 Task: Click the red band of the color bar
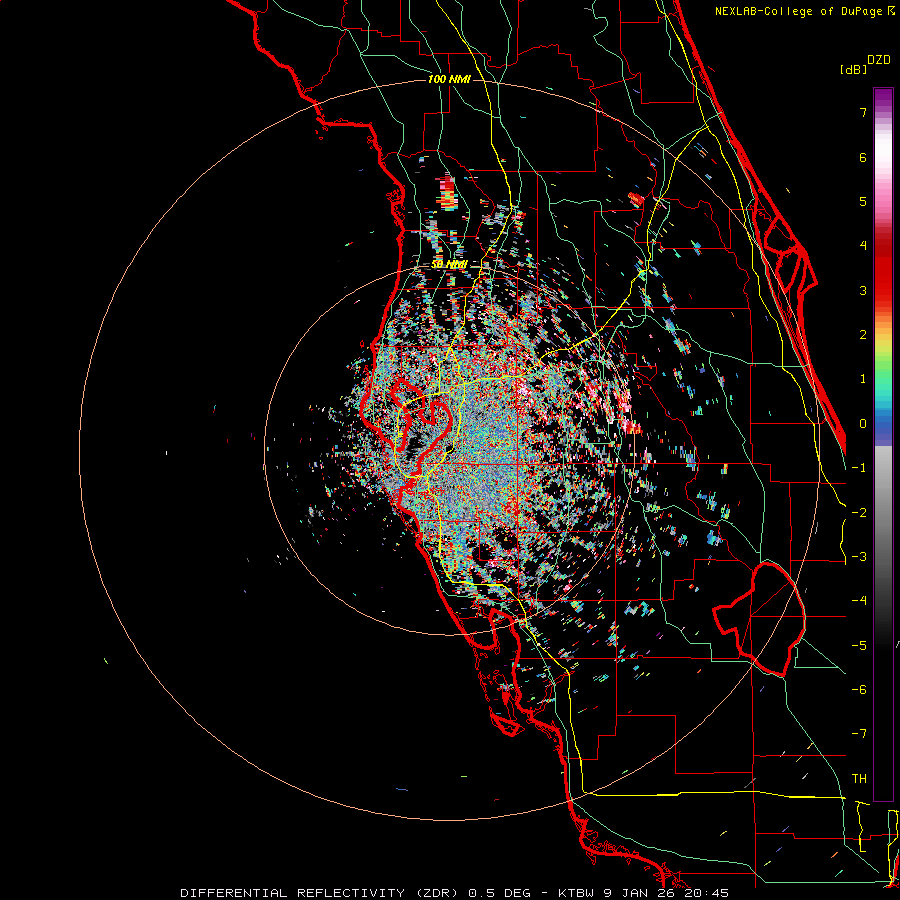tap(883, 270)
